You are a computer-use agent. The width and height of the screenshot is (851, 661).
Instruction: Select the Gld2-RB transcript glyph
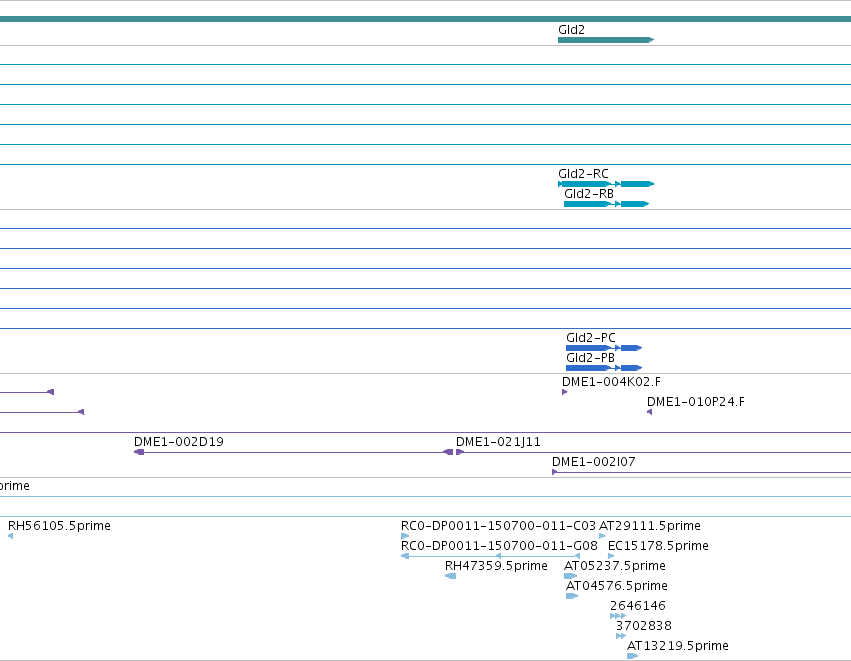click(x=606, y=204)
